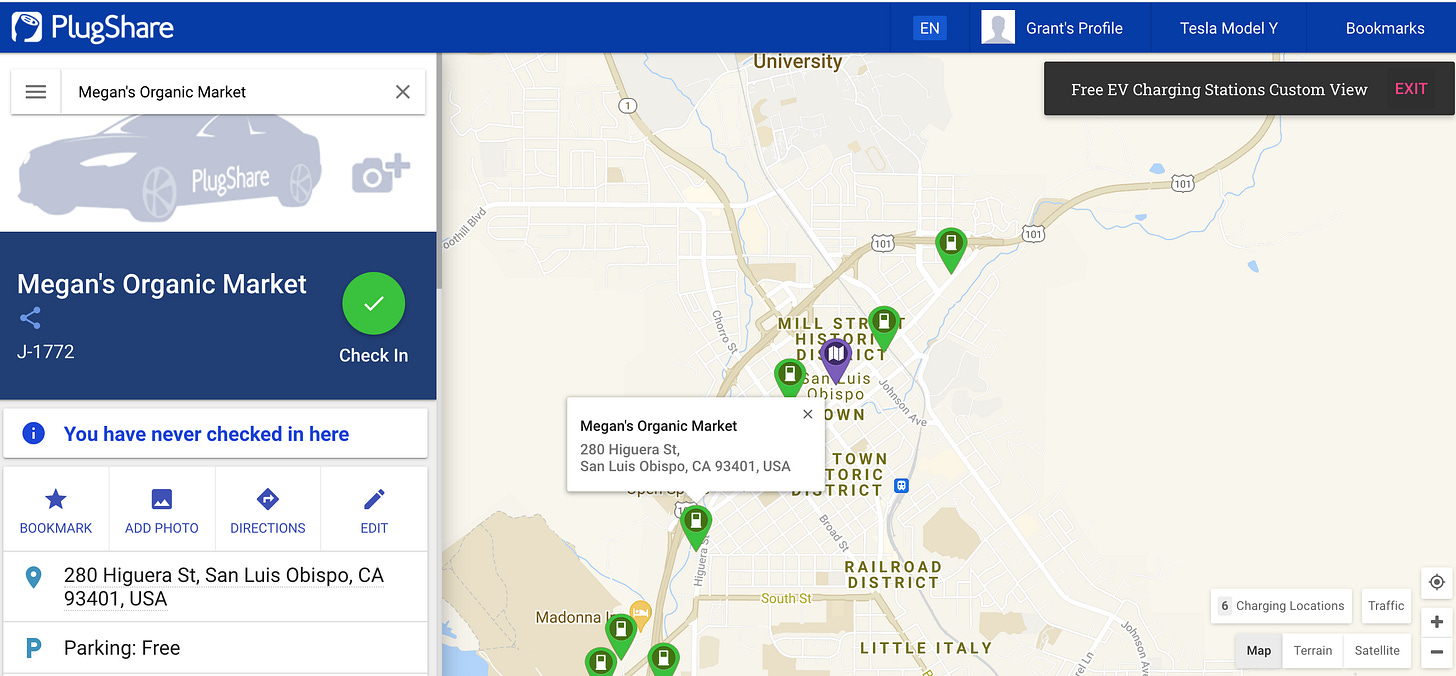
Task: Close the Megan's Organic Market map popup
Action: (x=808, y=414)
